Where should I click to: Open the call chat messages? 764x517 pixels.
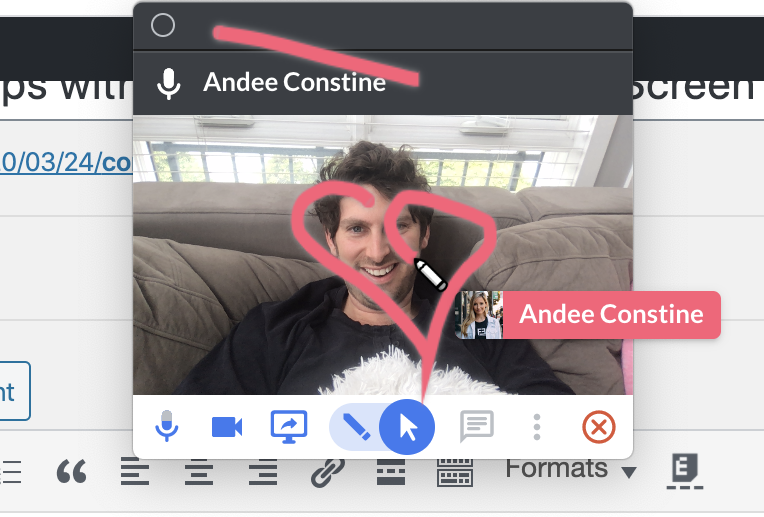pyautogui.click(x=476, y=428)
